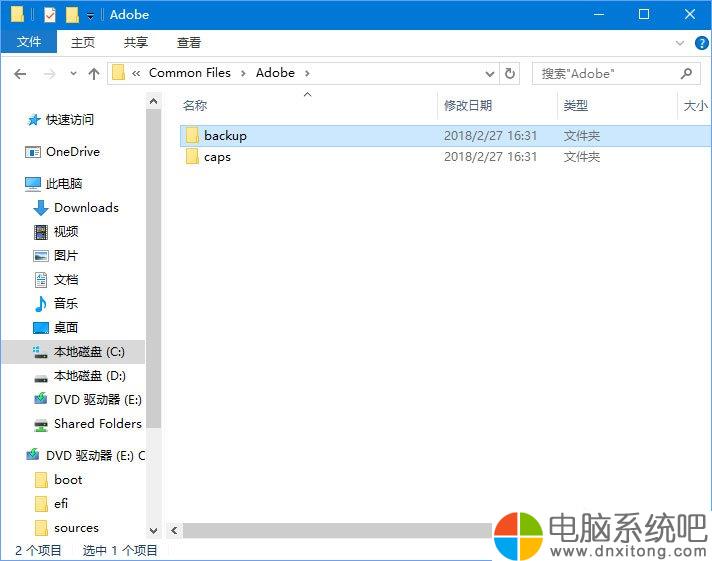The width and height of the screenshot is (712, 561).
Task: Click the 本地磁盘 (D:) drive icon
Action: click(41, 378)
